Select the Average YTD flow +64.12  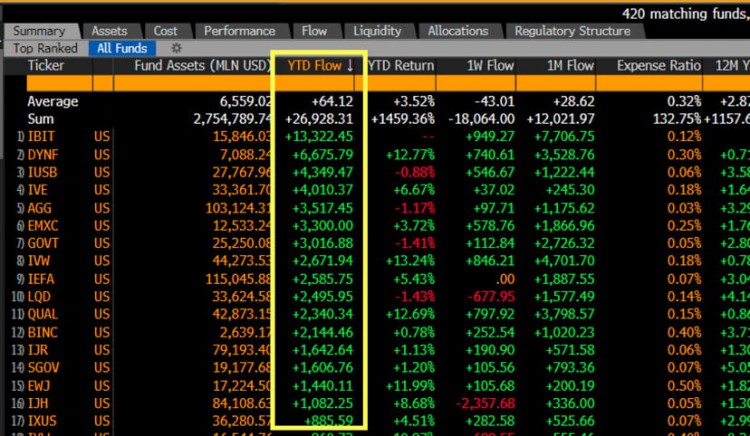point(332,101)
